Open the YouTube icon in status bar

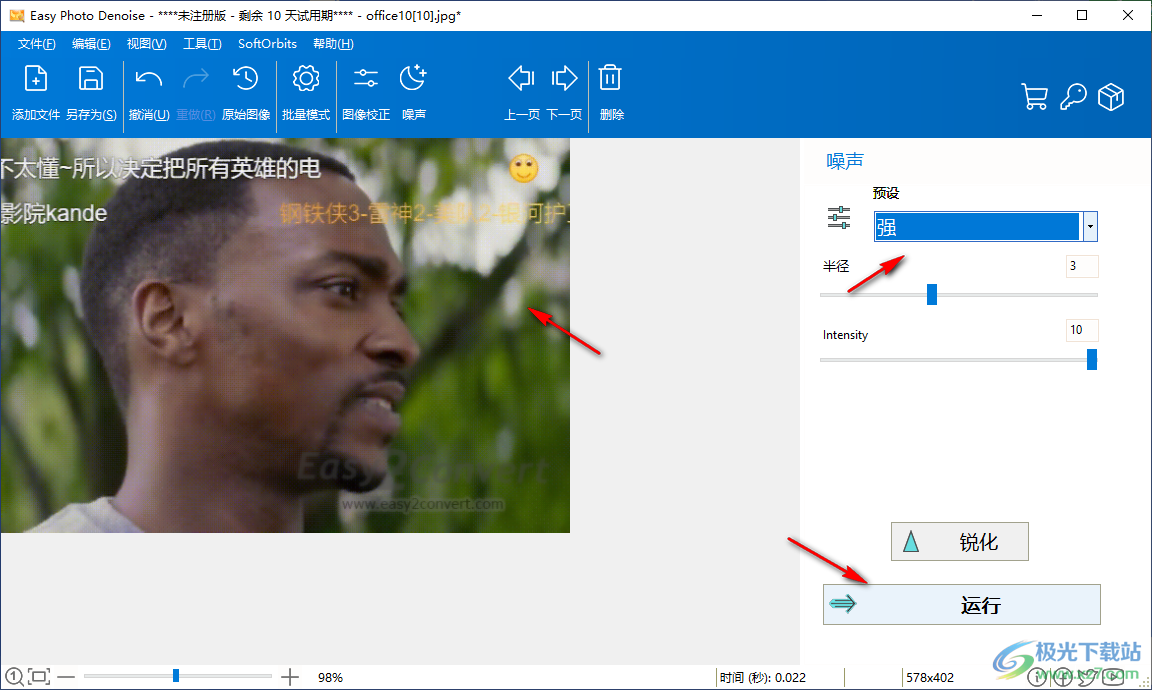[1114, 677]
